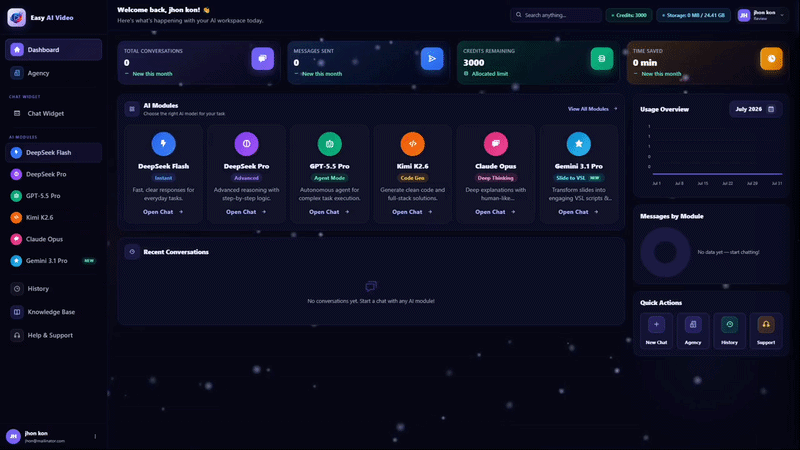Screen dimensions: 800x450
Task: Expand the jhon kon profile dropdown
Action: pyautogui.click(x=782, y=15)
